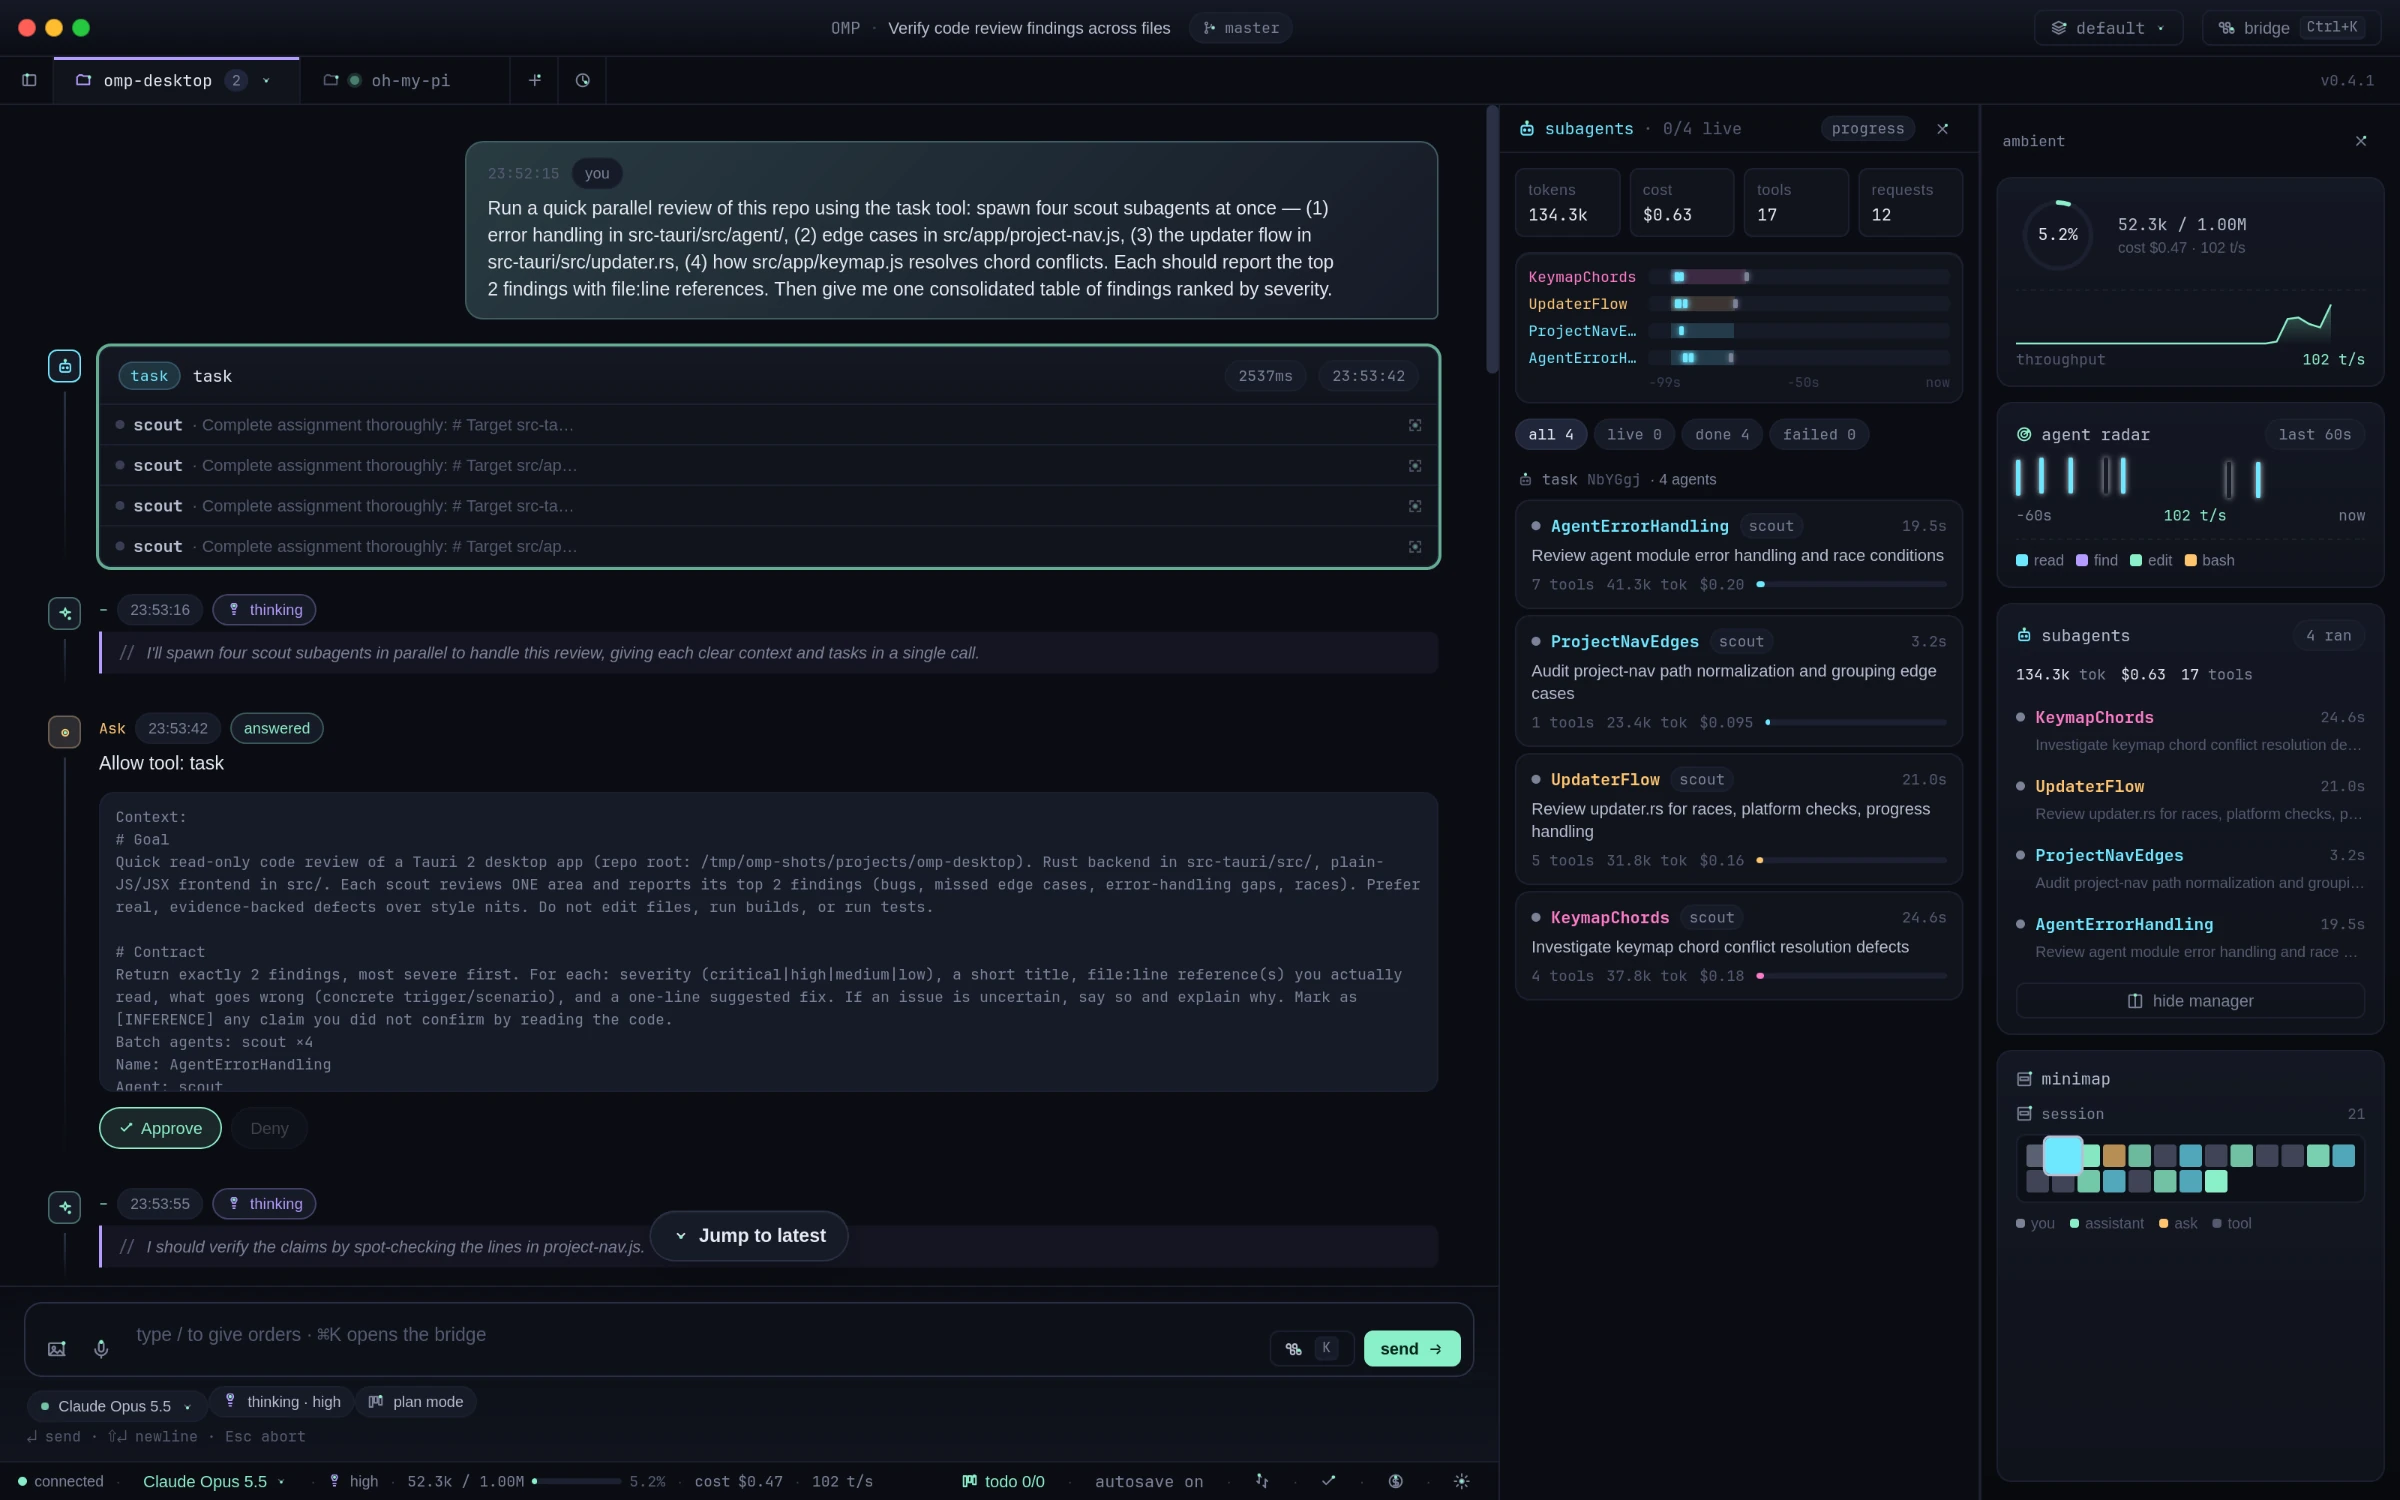This screenshot has height=1500, width=2400.
Task: Open omp-desktop tab dropdown chevron
Action: (266, 81)
